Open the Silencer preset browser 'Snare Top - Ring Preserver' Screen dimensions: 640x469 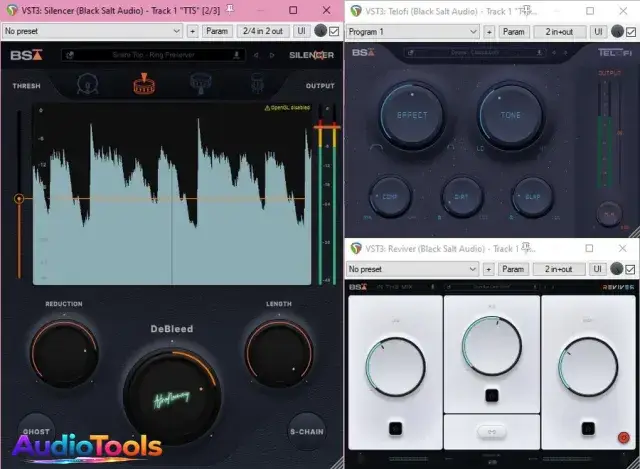point(153,55)
